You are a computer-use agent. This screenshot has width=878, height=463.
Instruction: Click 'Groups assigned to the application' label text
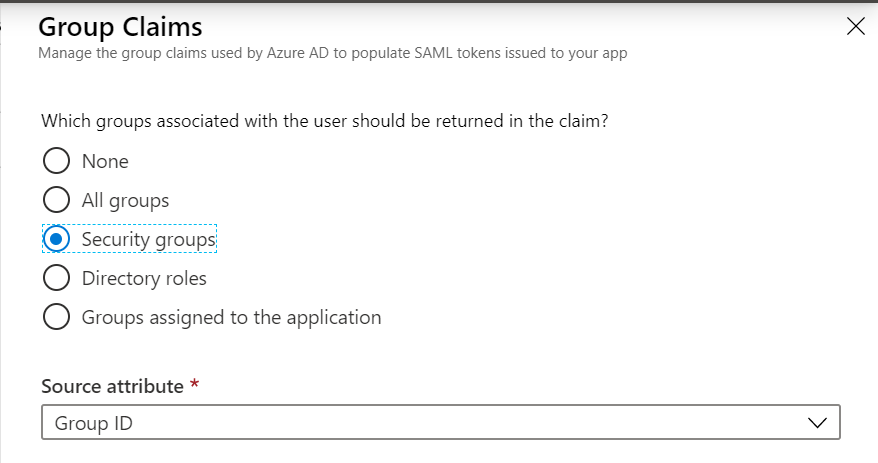pyautogui.click(x=231, y=317)
